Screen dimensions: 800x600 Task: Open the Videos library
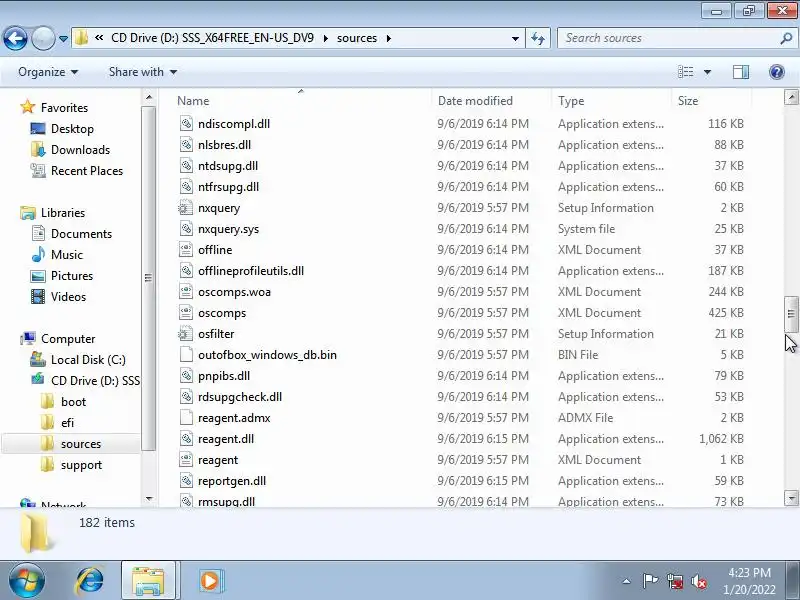point(68,296)
